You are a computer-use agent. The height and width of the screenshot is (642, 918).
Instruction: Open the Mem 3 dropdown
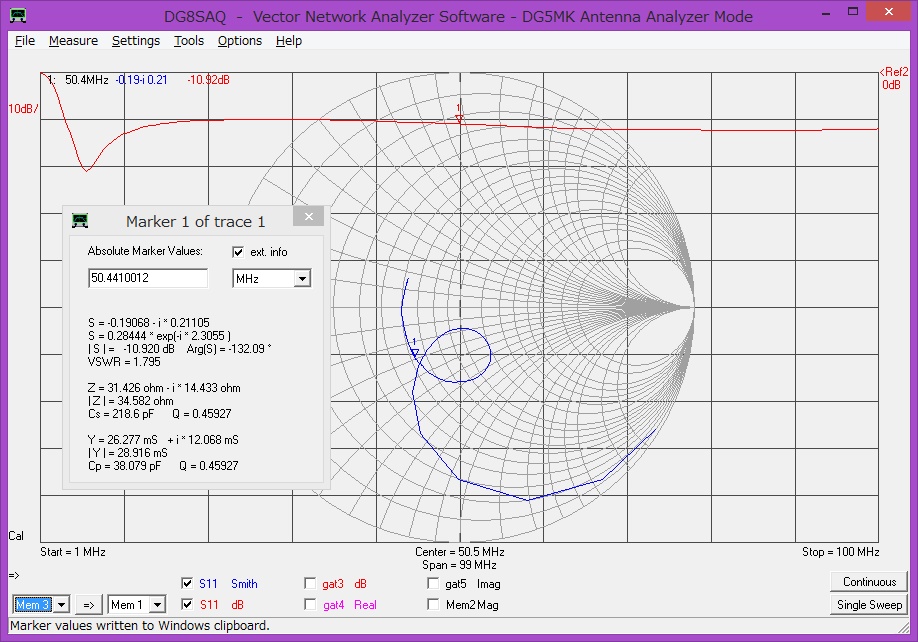(61, 605)
